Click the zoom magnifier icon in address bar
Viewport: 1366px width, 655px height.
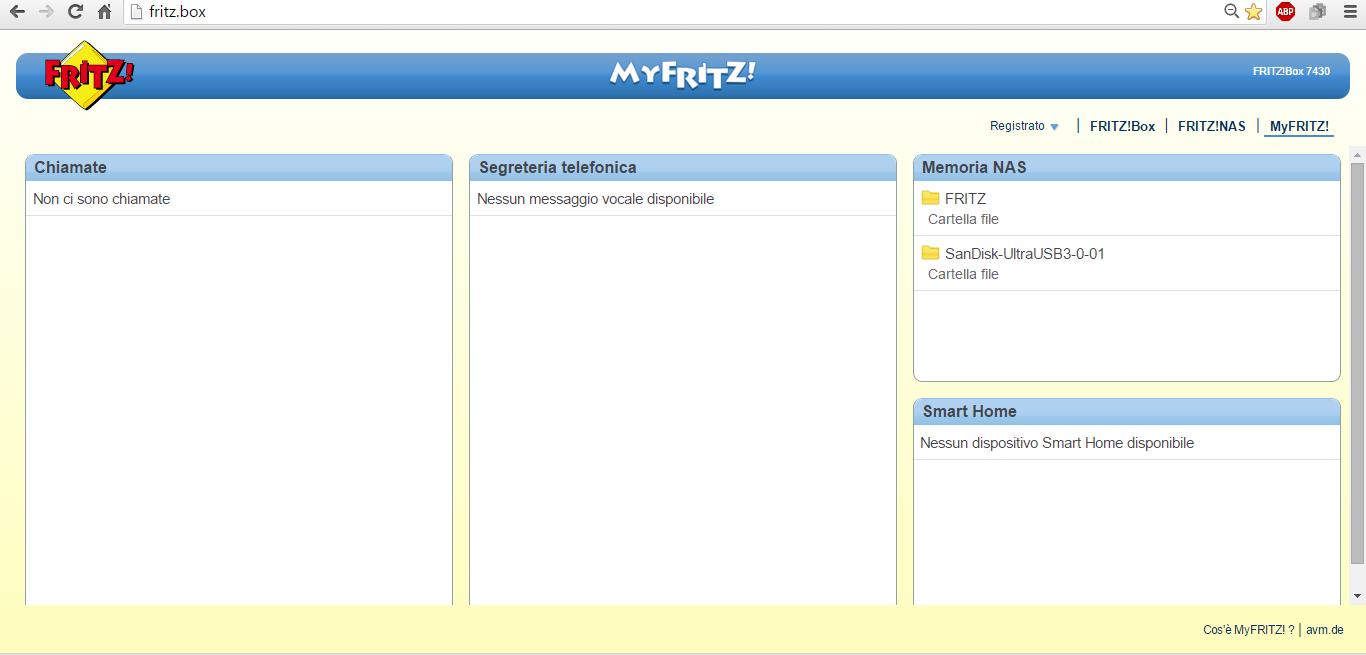pyautogui.click(x=1231, y=12)
